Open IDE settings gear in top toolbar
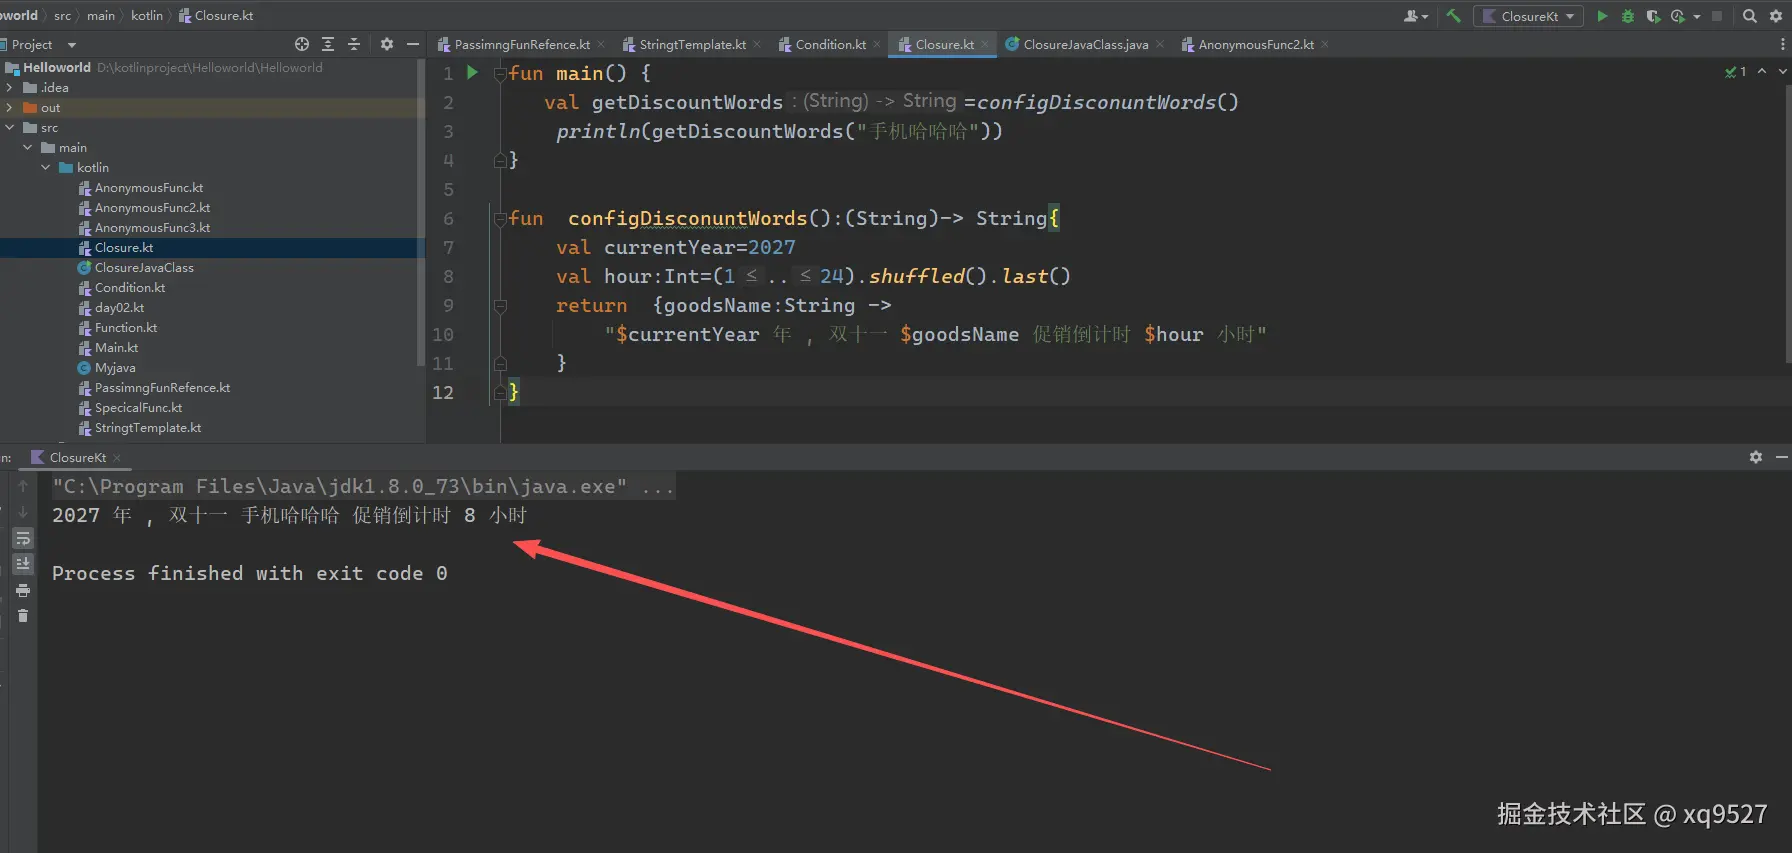The height and width of the screenshot is (853, 1792). pyautogui.click(x=1776, y=16)
